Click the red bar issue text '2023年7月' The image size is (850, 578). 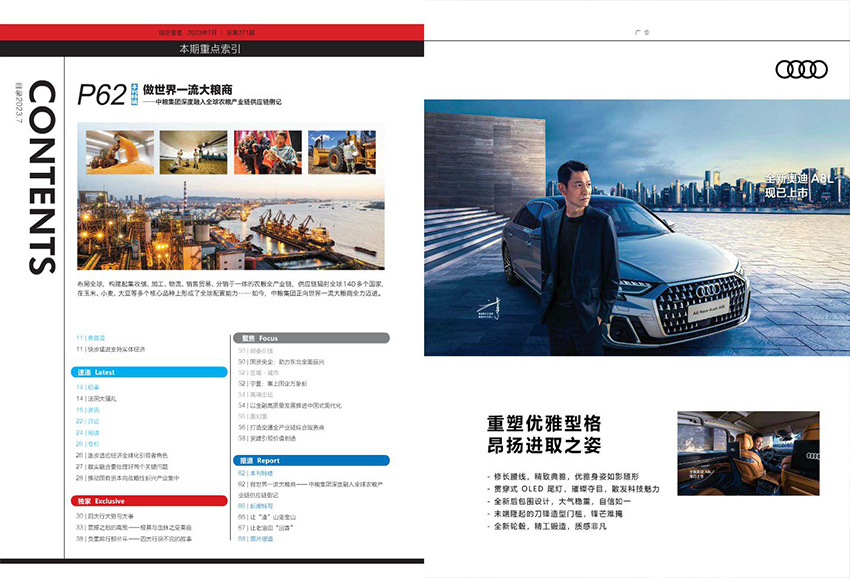coord(202,33)
